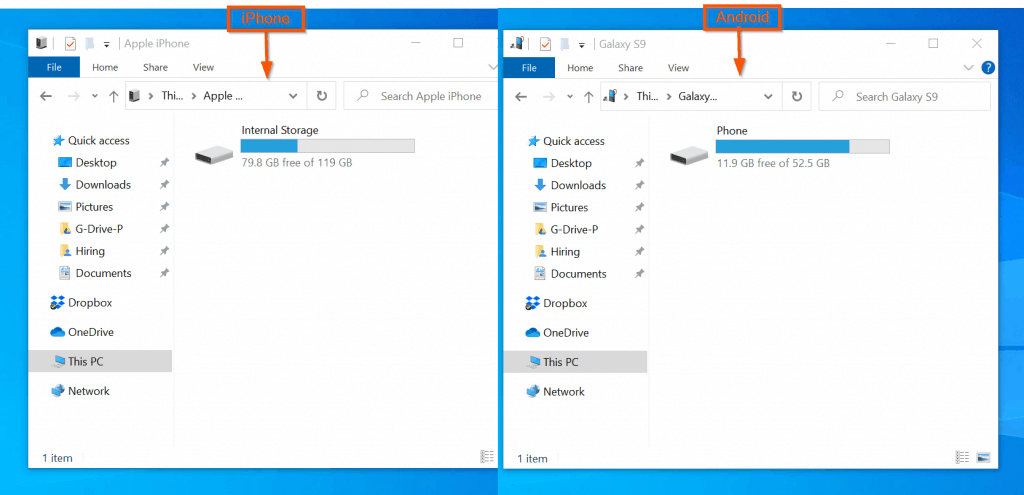Open File tab in Apple iPhone window
The image size is (1024, 495).
point(54,67)
